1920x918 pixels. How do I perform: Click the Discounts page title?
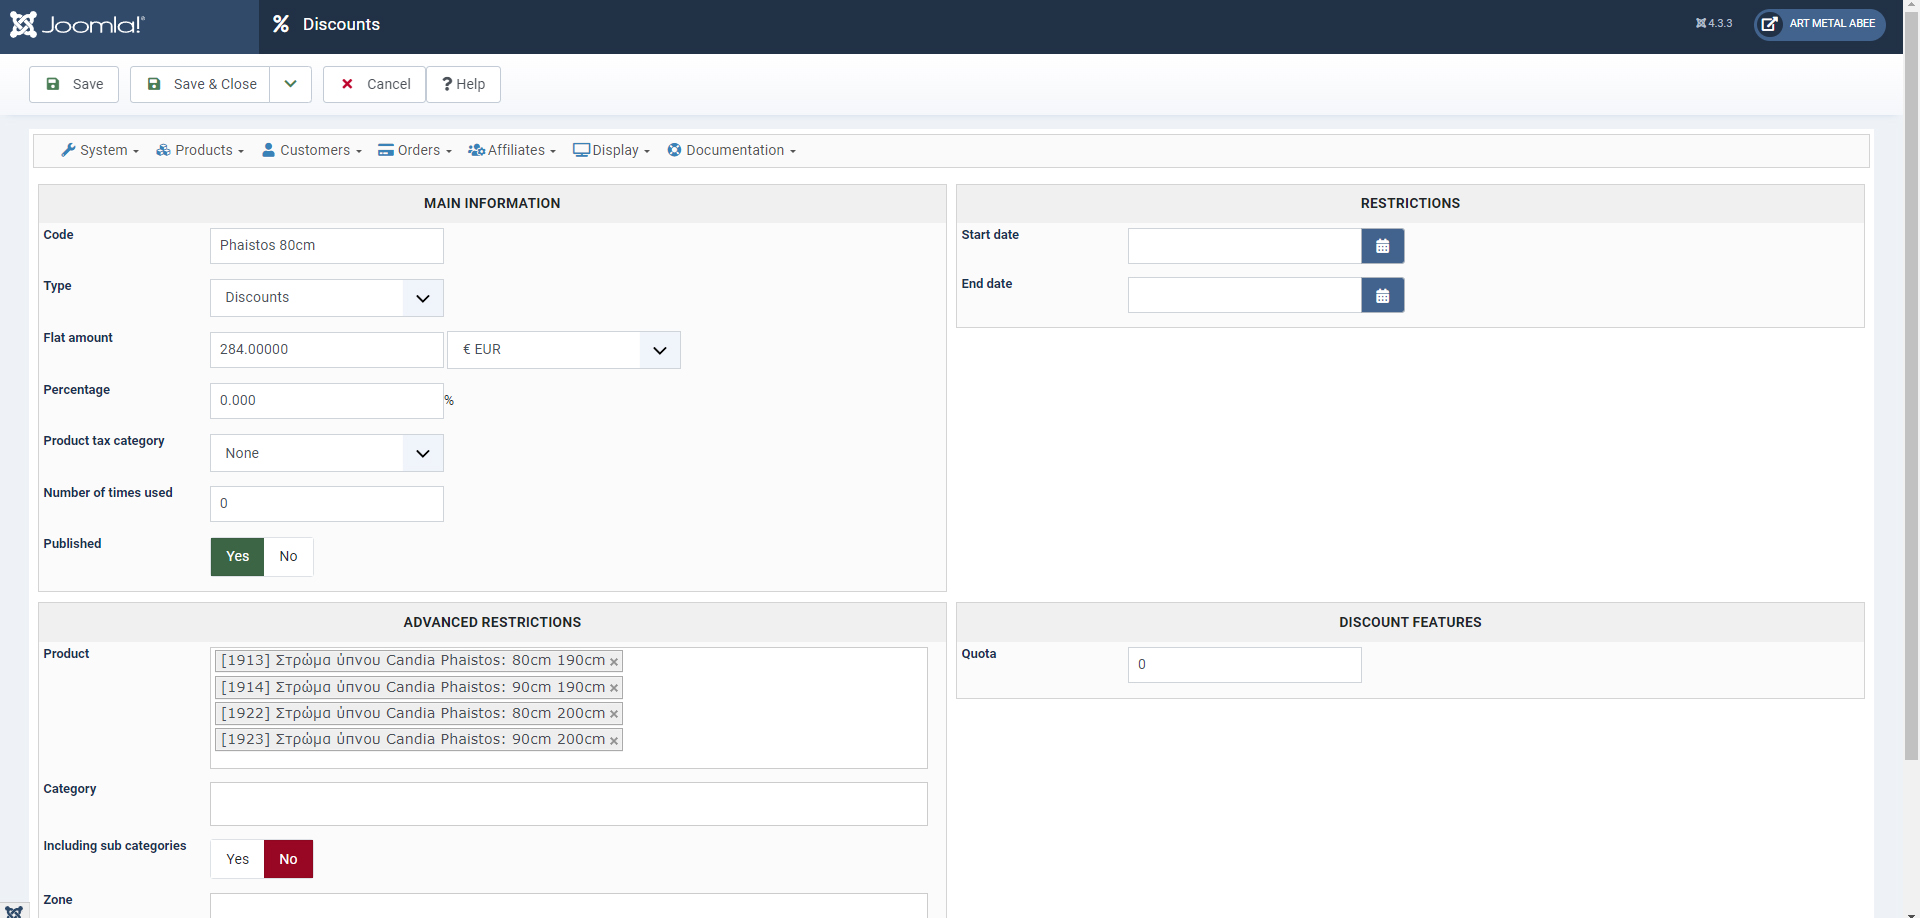point(341,24)
